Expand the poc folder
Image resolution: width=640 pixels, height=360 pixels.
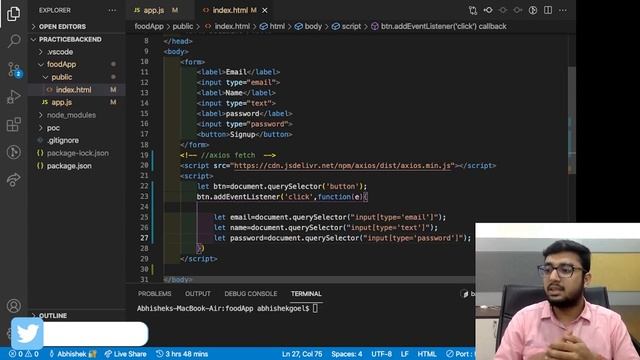point(53,128)
